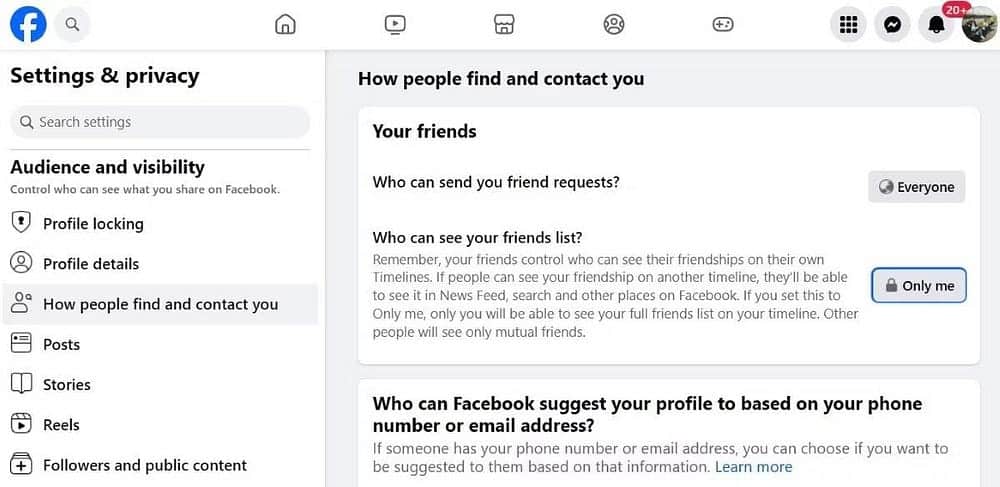The width and height of the screenshot is (1000, 487).
Task: Open the Marketplace storefront icon
Action: (x=504, y=25)
